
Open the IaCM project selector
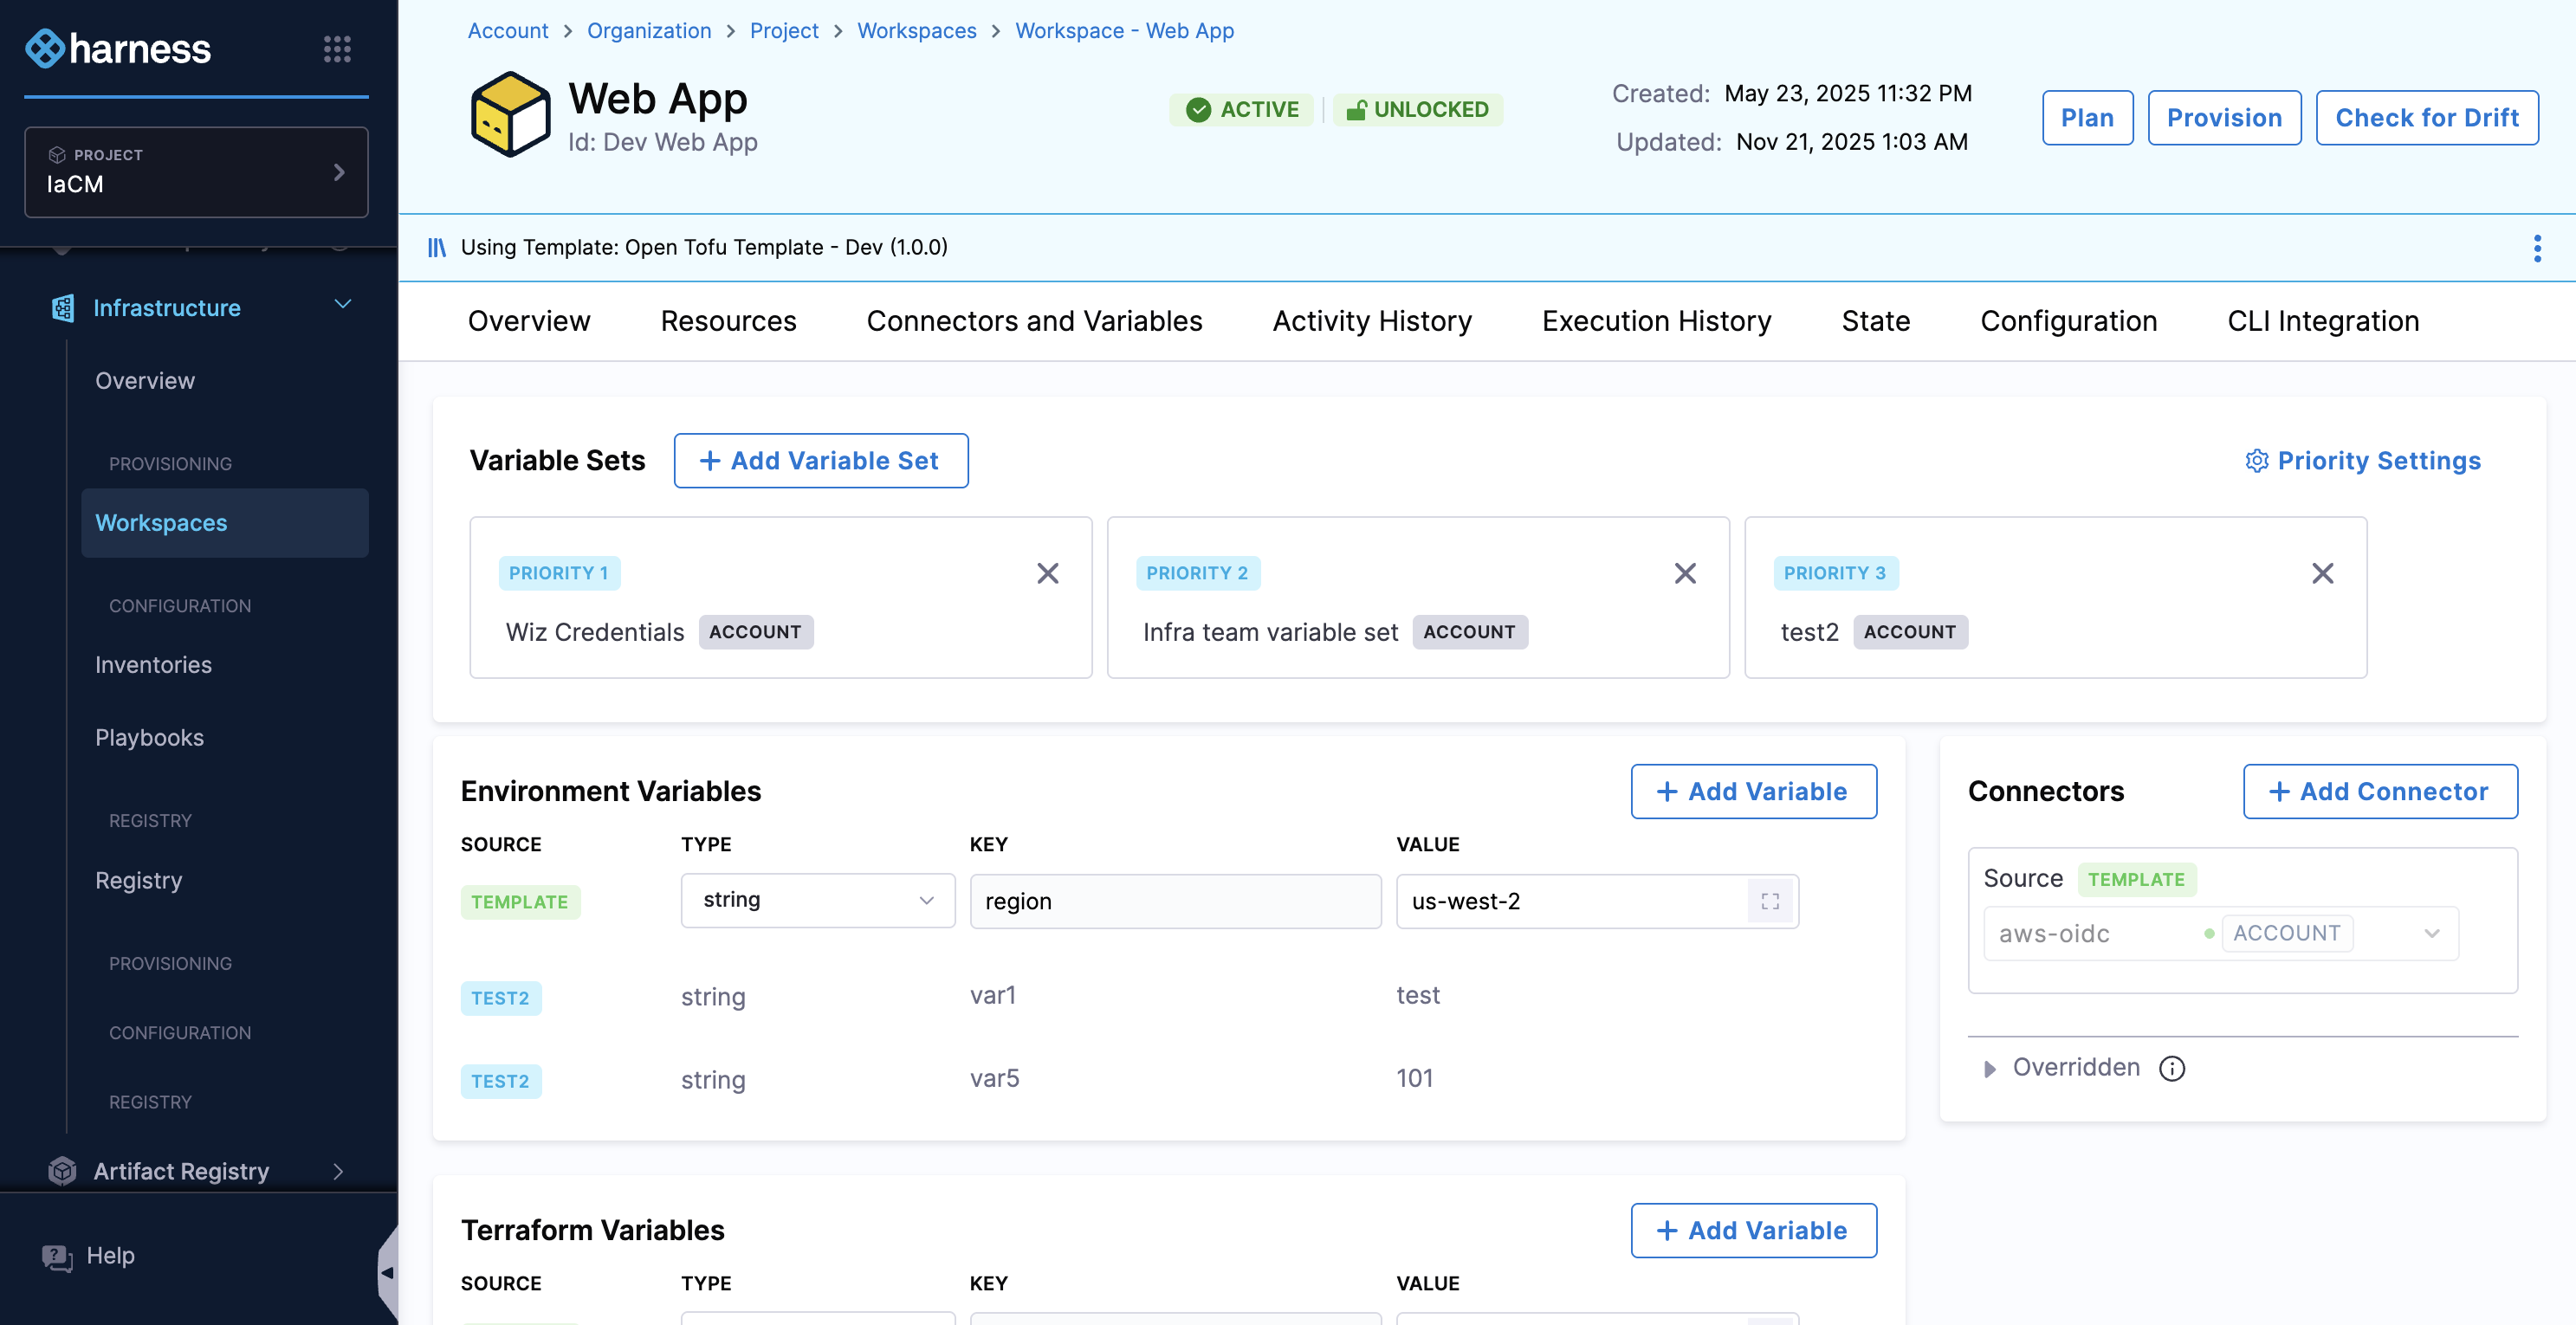tap(196, 172)
